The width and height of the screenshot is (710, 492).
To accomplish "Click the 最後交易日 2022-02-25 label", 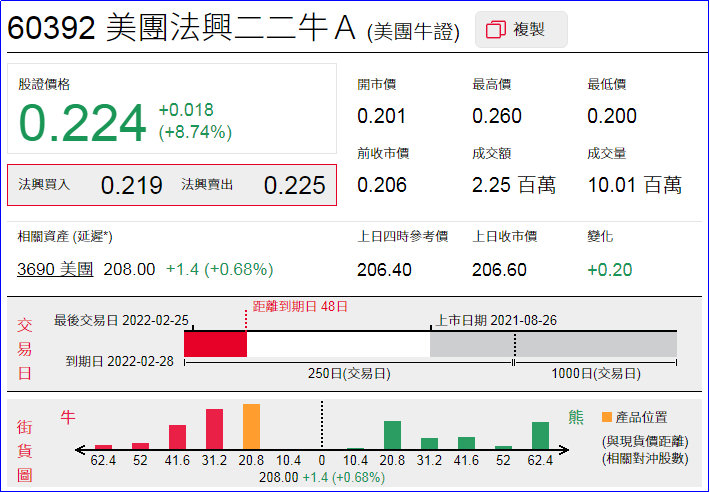I will coord(121,320).
